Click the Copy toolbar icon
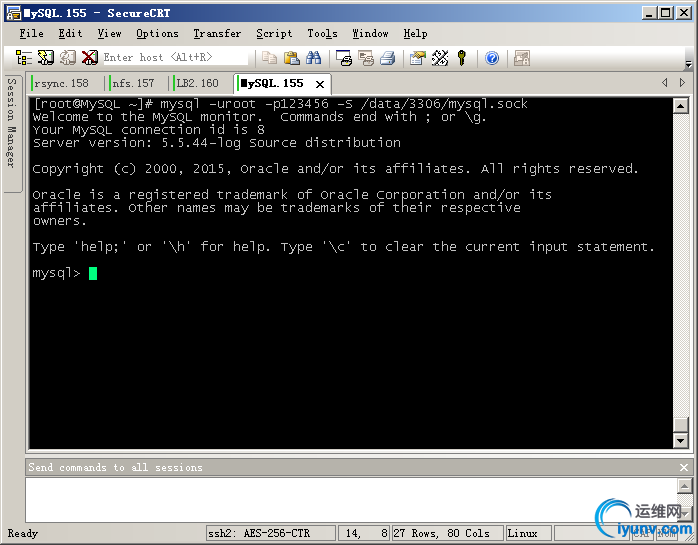The image size is (698, 545). (269, 58)
